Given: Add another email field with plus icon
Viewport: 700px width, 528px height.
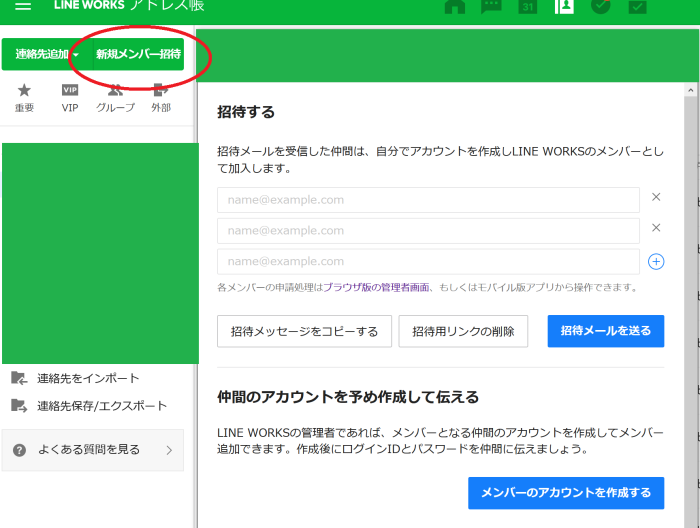Looking at the screenshot, I should pyautogui.click(x=656, y=262).
